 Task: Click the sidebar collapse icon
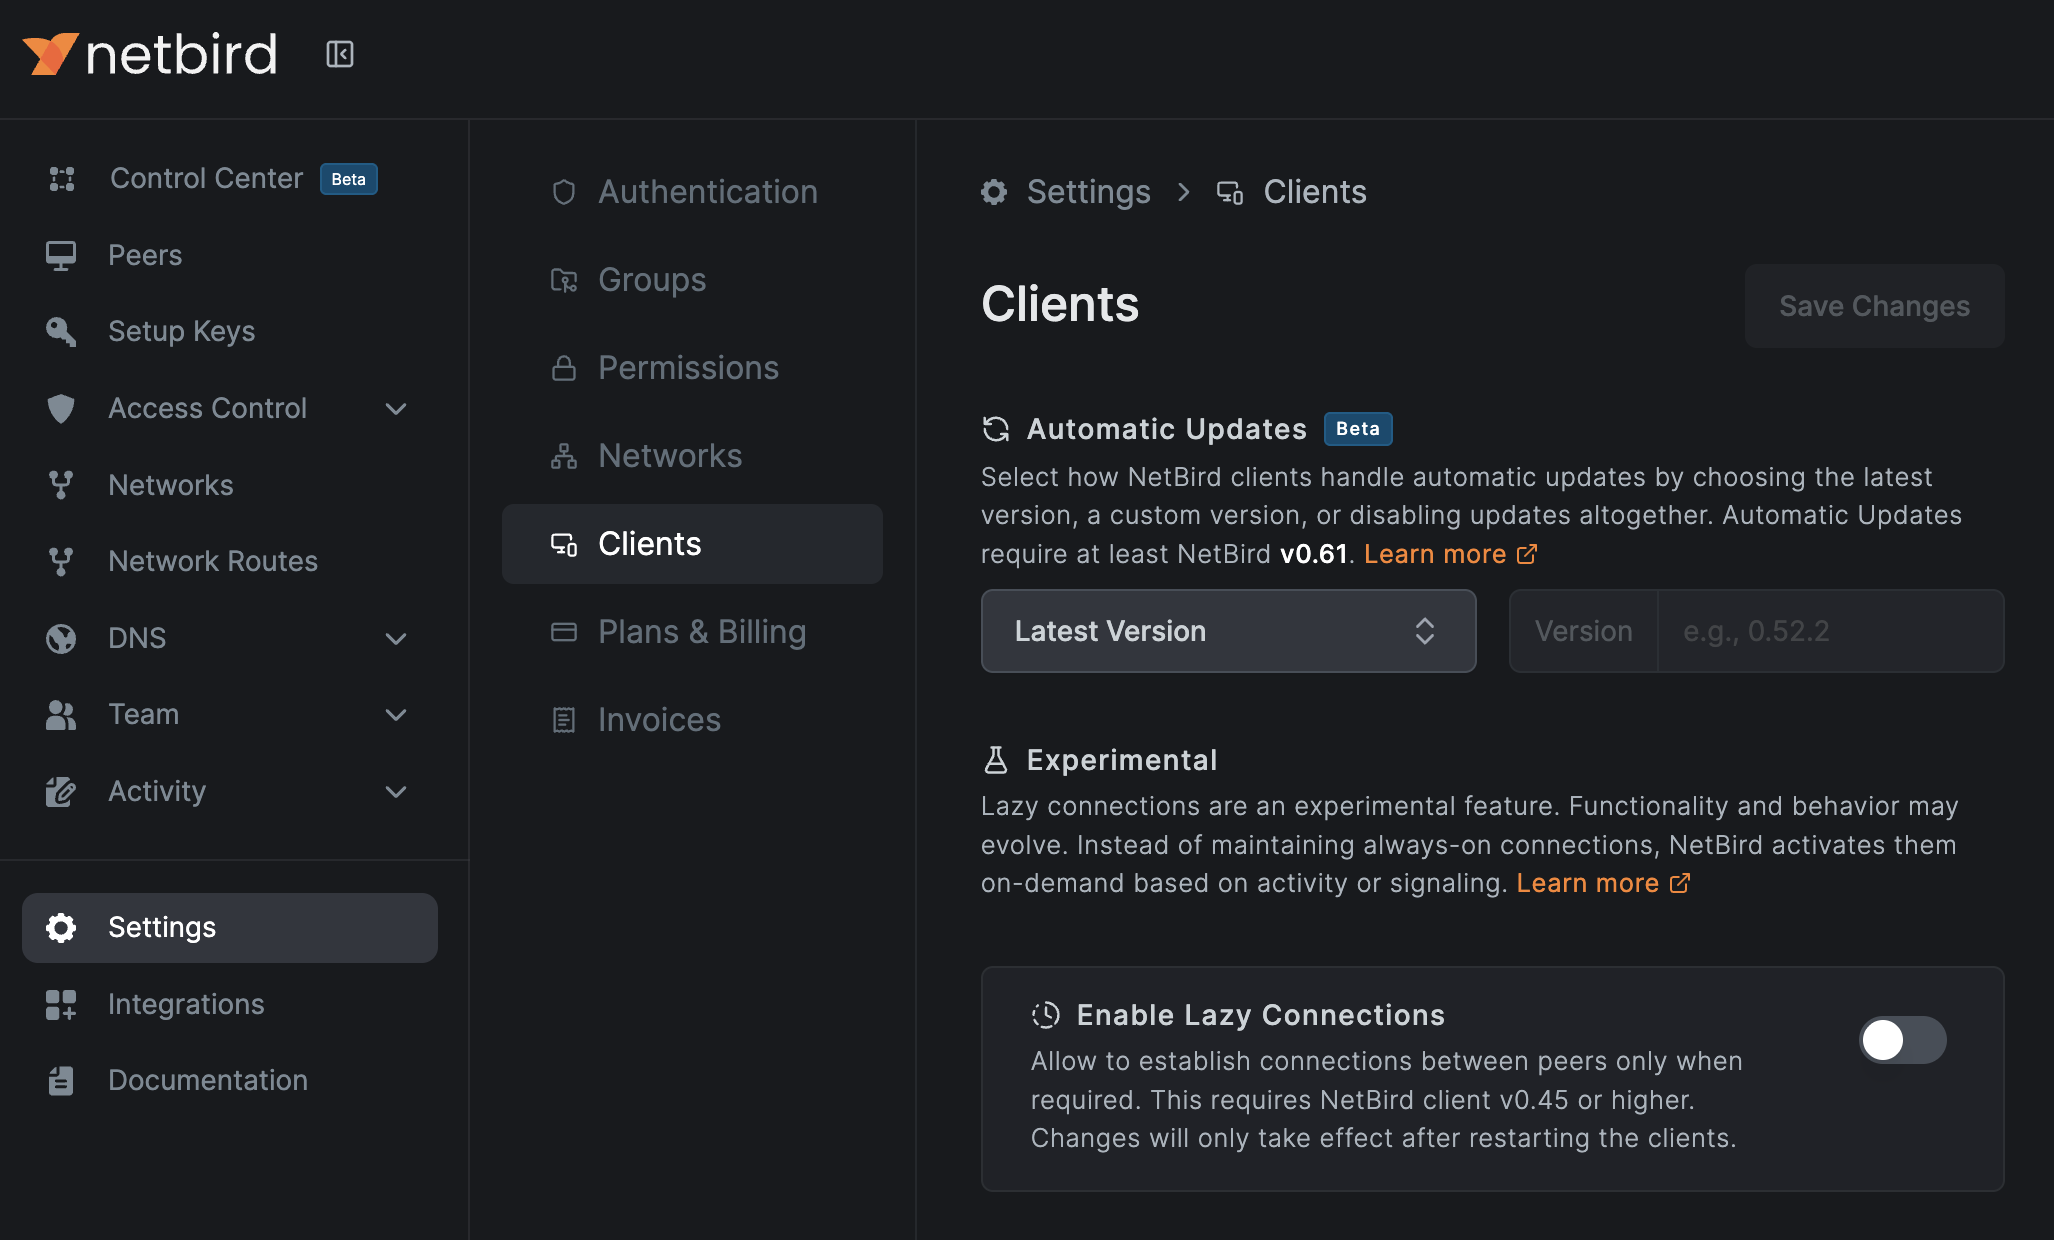click(339, 54)
